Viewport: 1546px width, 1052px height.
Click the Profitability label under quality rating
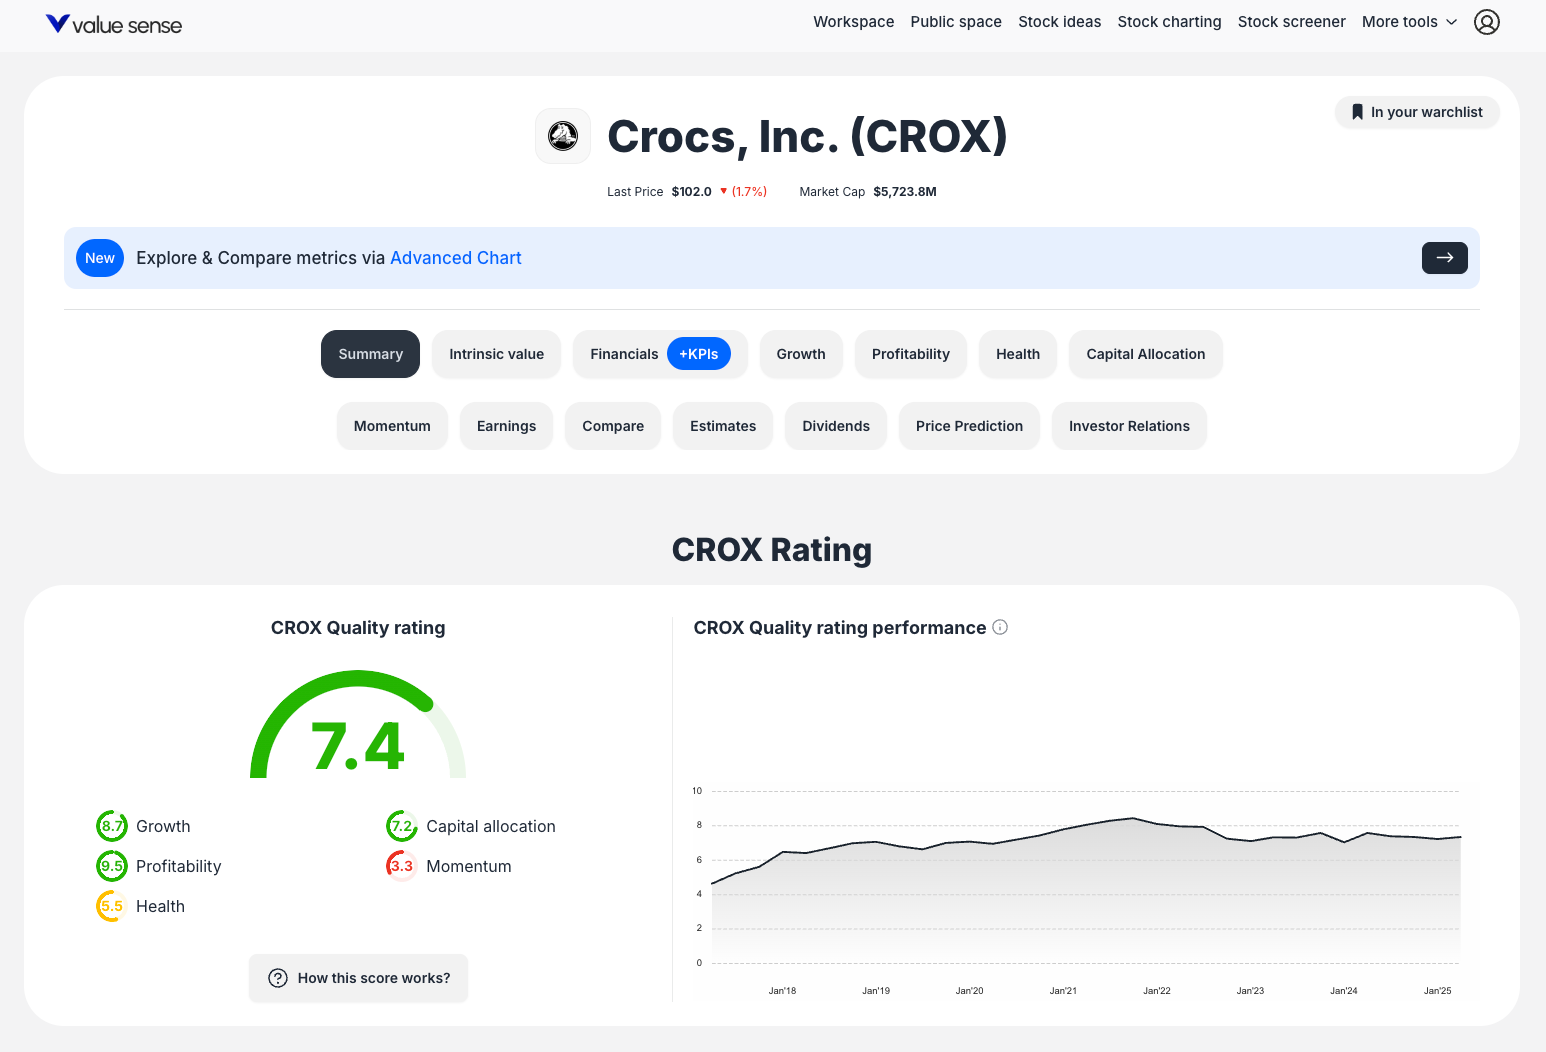(178, 866)
